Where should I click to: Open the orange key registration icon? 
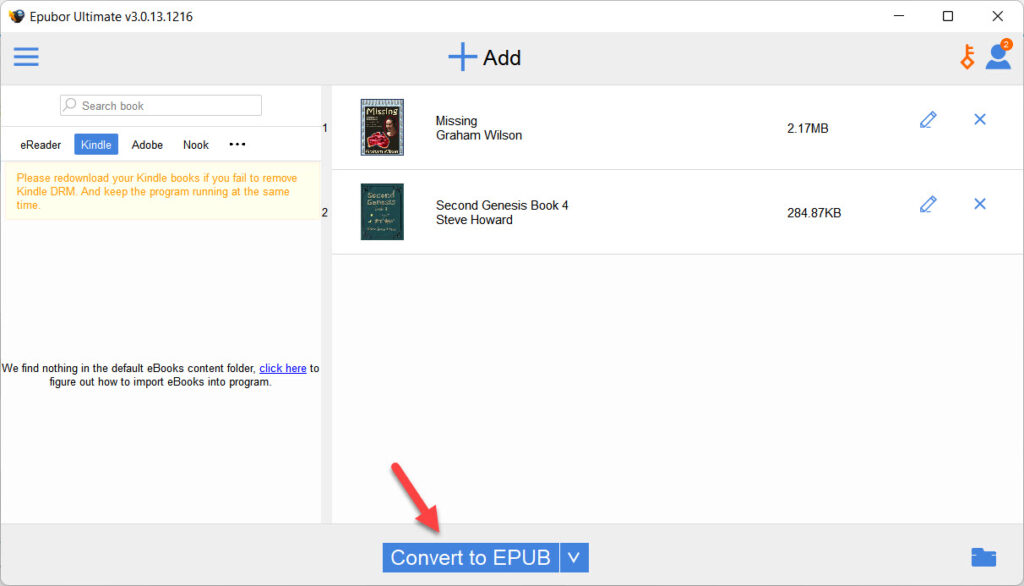pos(967,57)
